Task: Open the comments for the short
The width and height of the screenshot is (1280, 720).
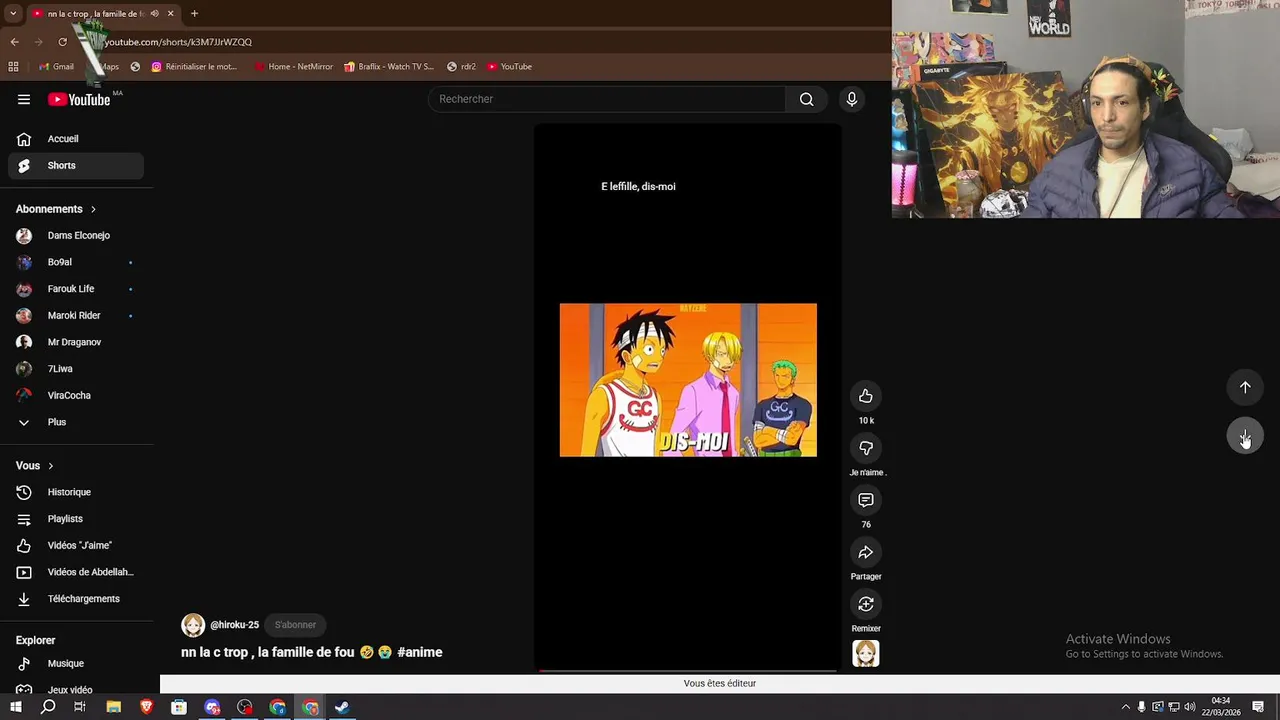Action: point(866,500)
